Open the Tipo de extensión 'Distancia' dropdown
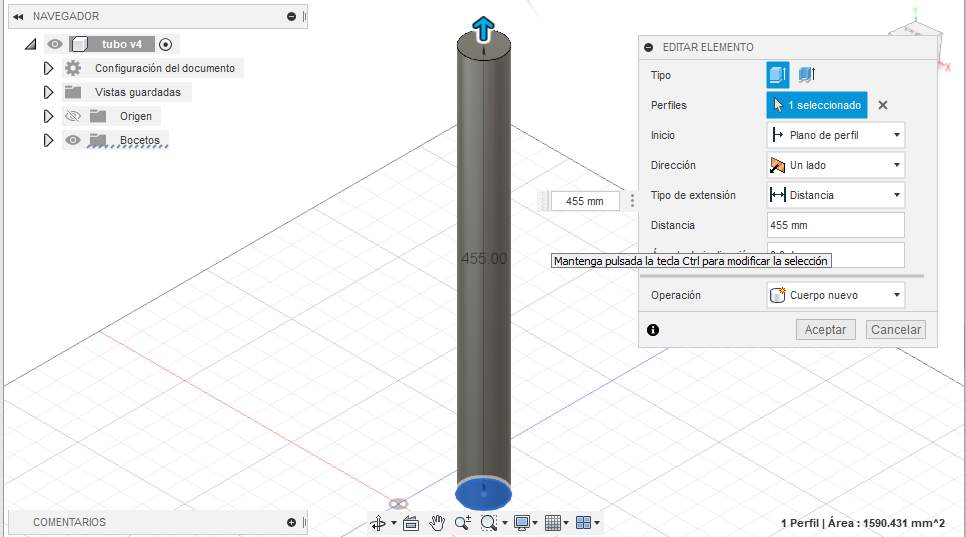This screenshot has height=537, width=966. (x=835, y=195)
